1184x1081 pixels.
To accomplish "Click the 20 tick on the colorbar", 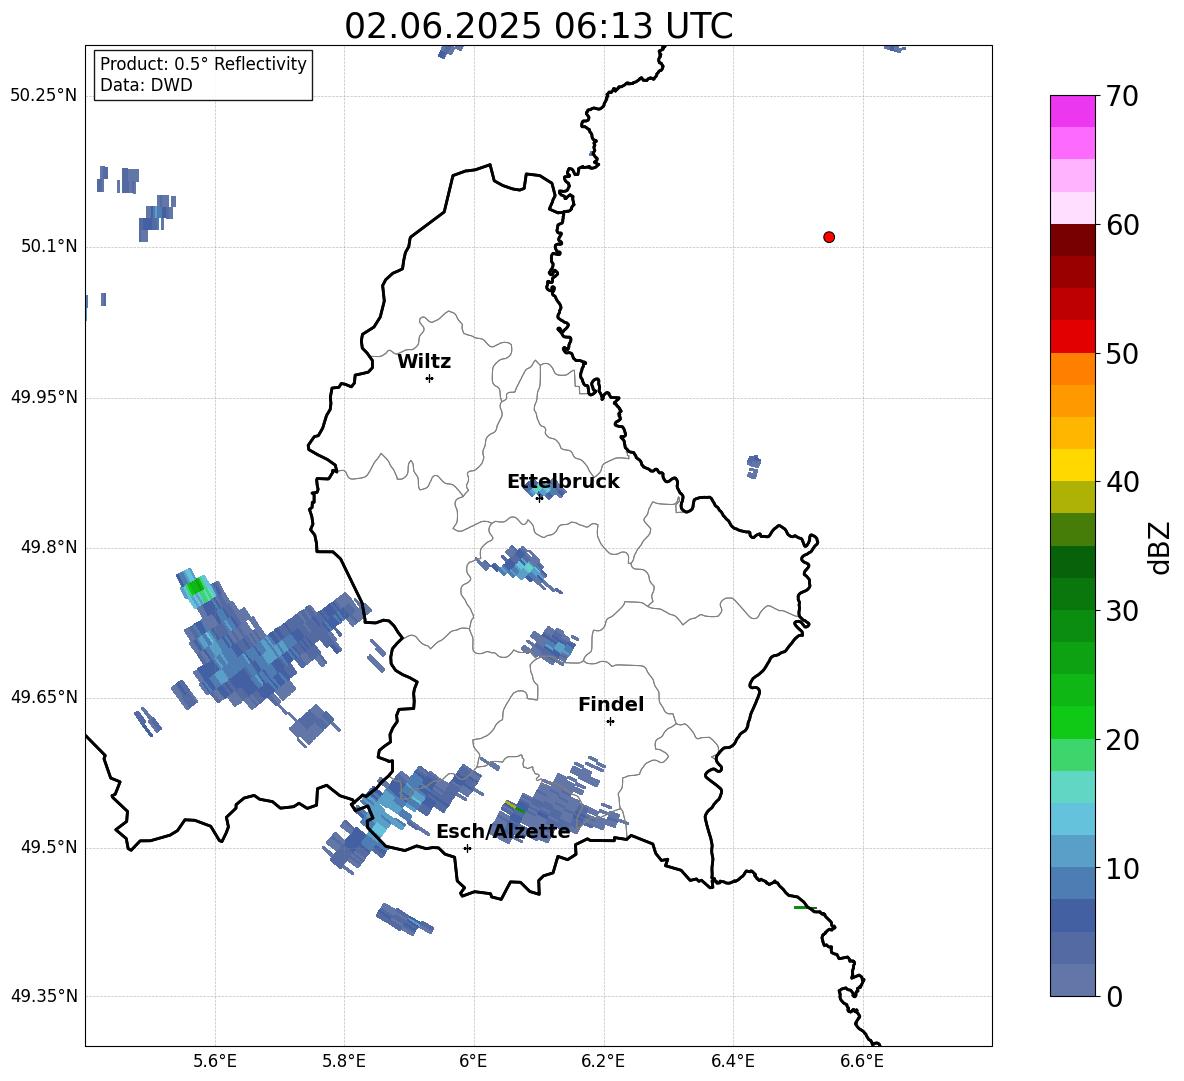I will pos(1122,740).
